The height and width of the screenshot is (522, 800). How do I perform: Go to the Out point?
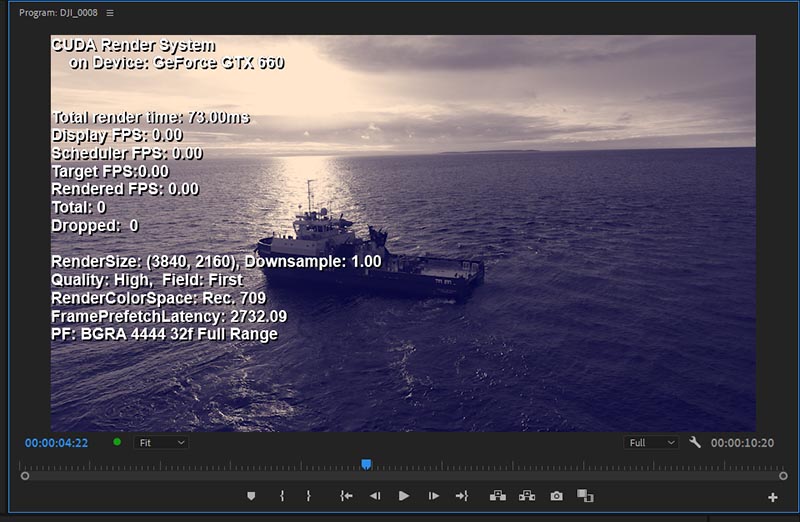[462, 496]
